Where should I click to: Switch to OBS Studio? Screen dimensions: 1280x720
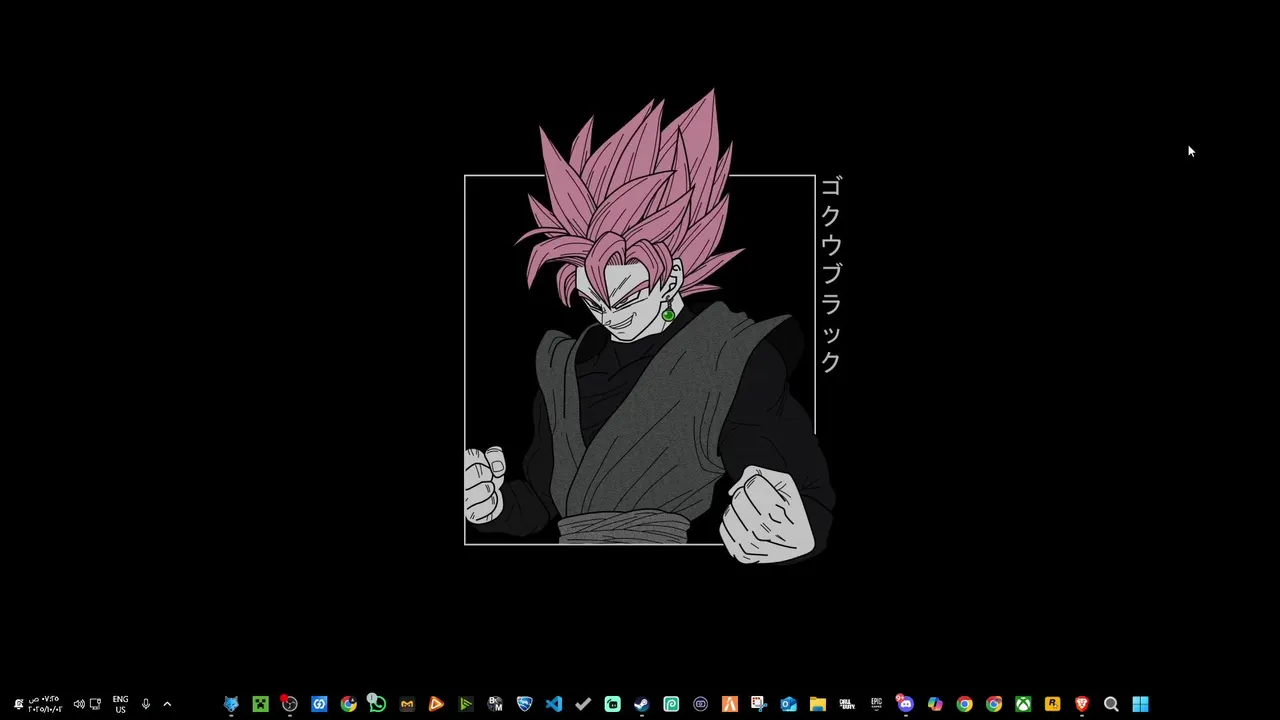(x=289, y=704)
